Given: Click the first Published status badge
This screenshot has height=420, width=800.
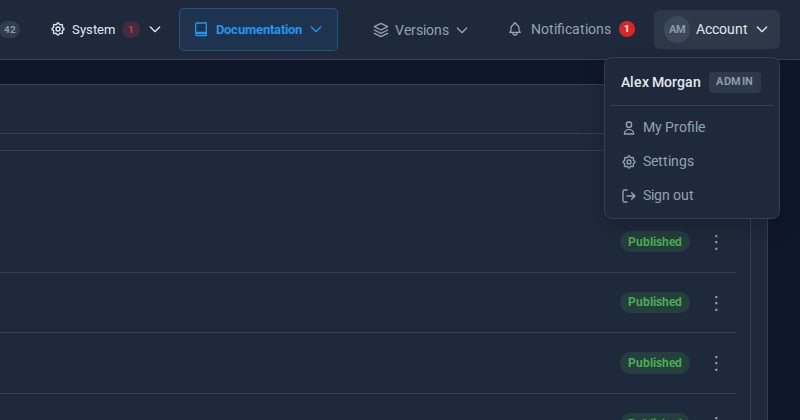Looking at the screenshot, I should (x=655, y=242).
